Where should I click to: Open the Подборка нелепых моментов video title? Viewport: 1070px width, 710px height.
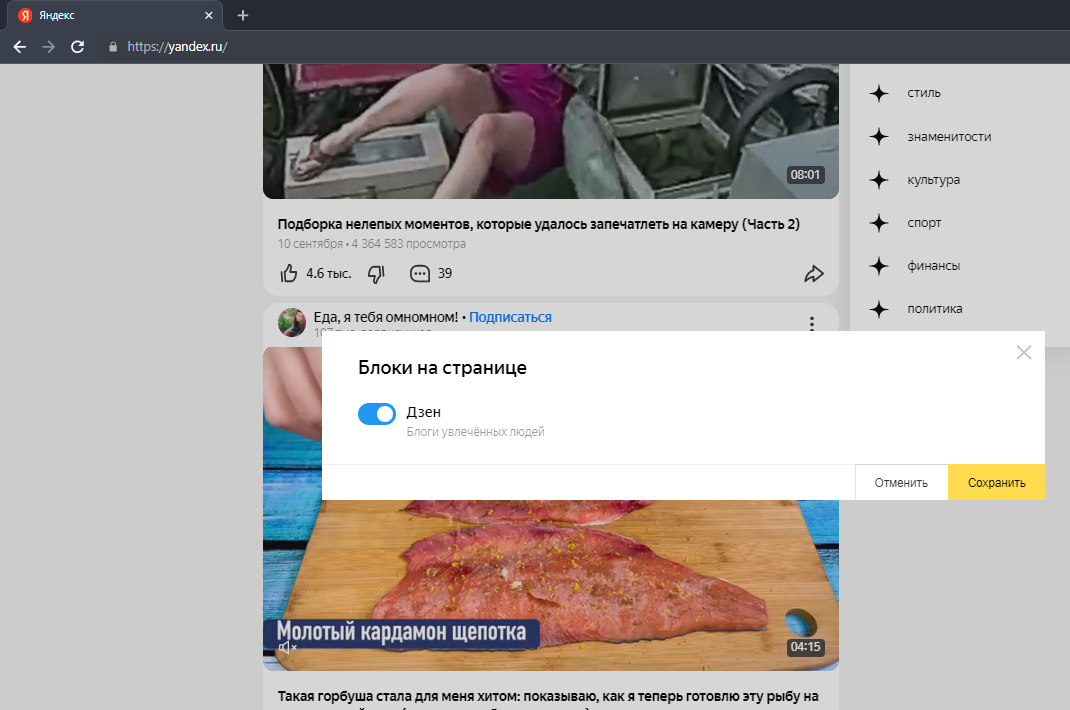point(538,224)
